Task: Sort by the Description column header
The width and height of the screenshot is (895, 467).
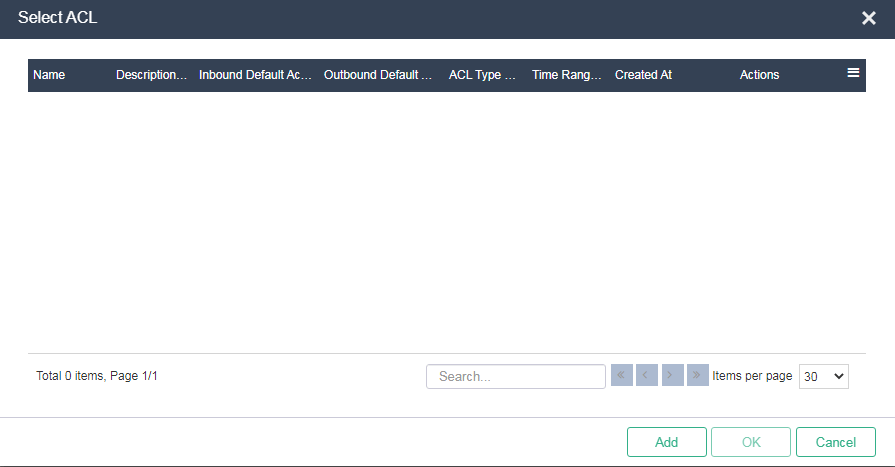Action: 151,75
